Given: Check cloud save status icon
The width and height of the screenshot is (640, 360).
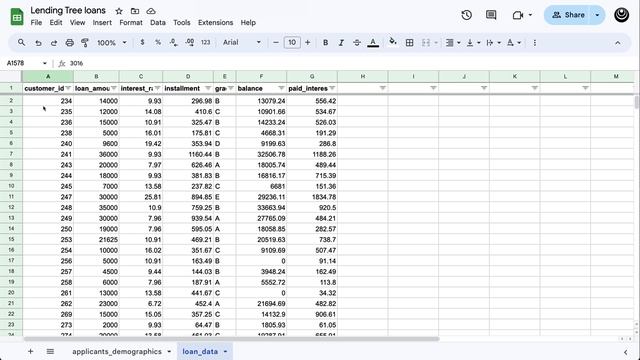Looking at the screenshot, I should (x=151, y=11).
